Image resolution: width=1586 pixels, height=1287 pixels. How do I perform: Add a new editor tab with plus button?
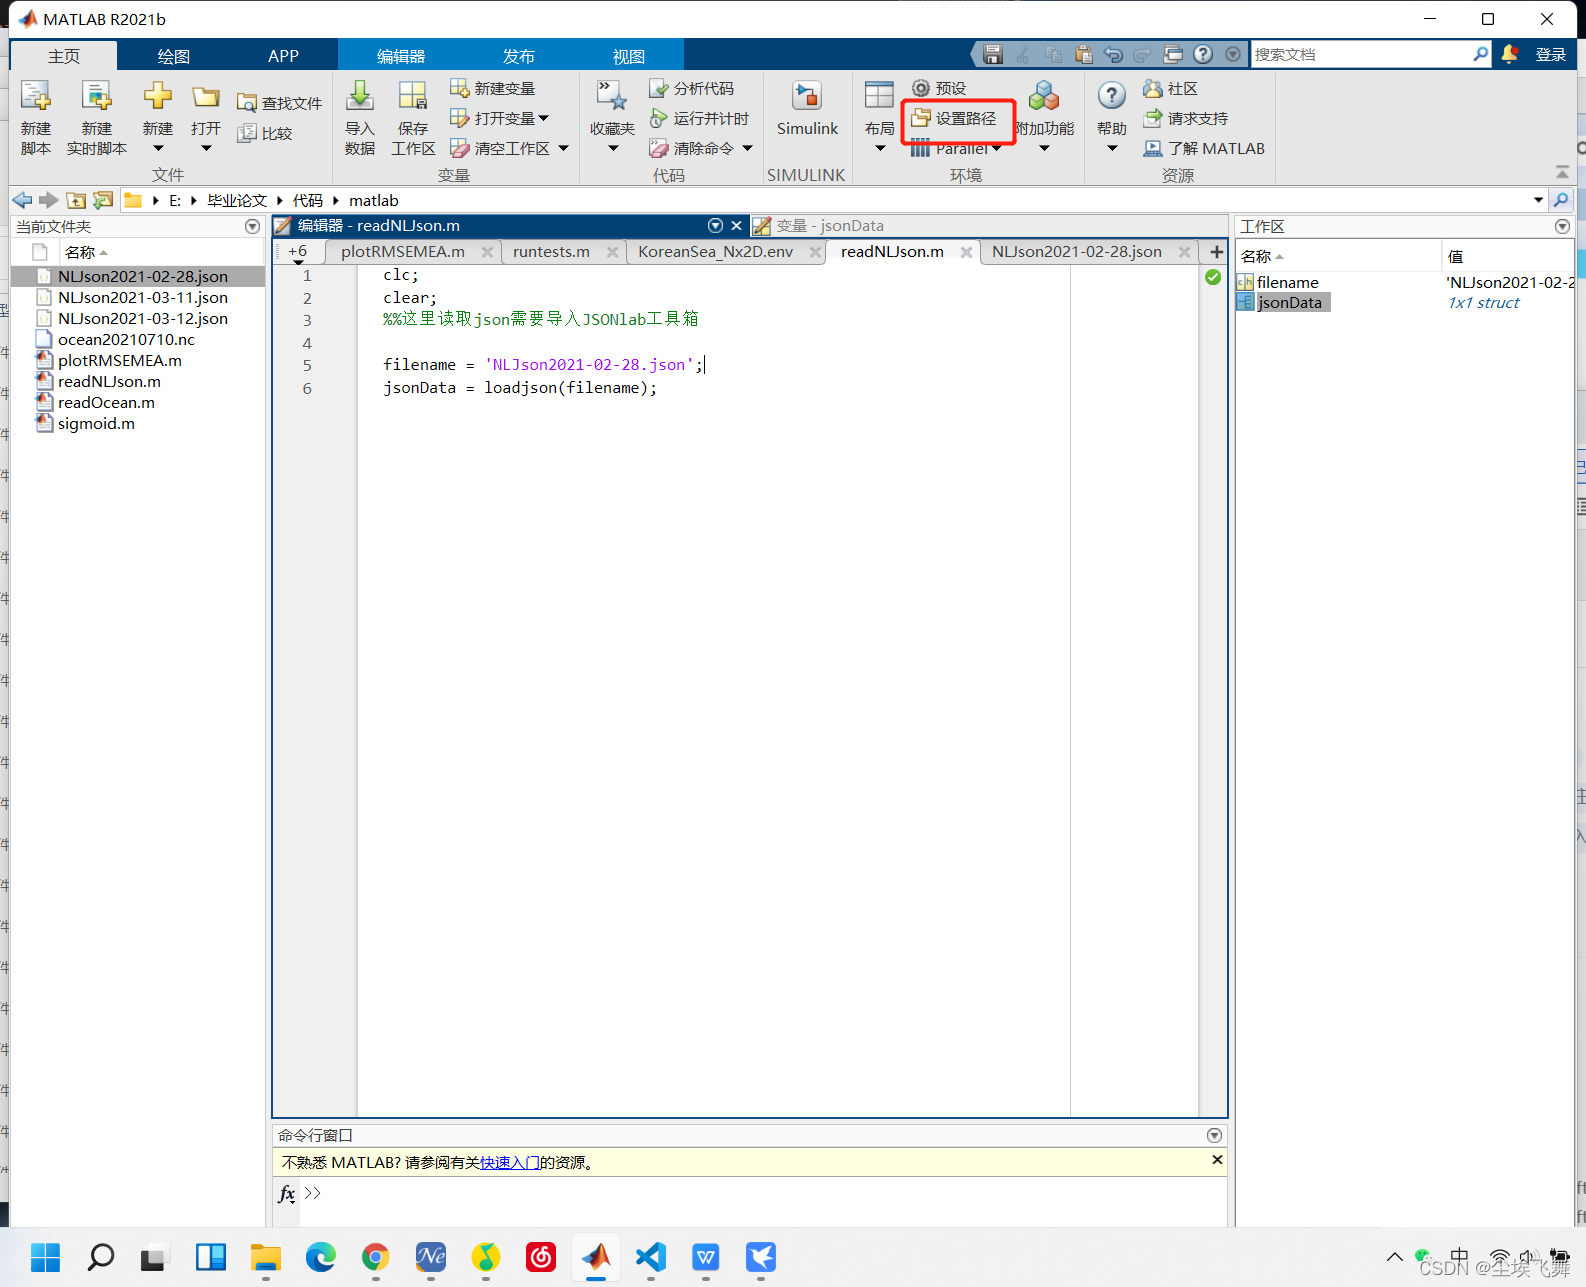[1216, 252]
